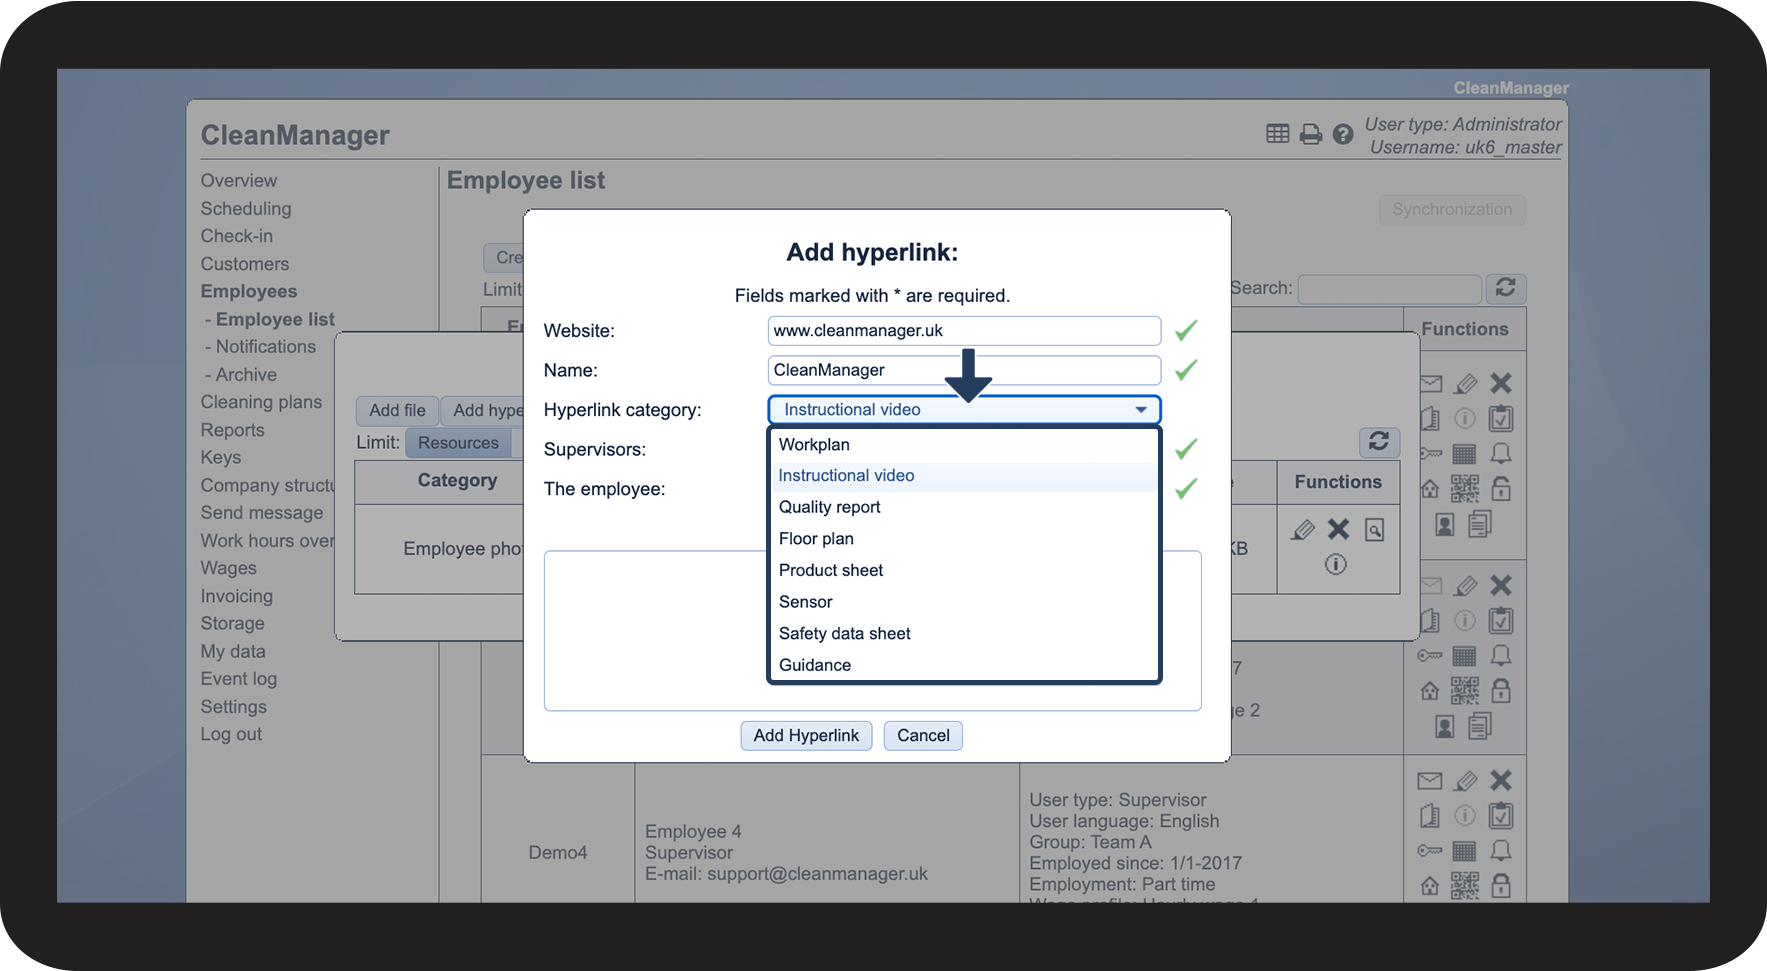Viewport: 1767px width, 971px height.
Task: Click delete X icon in Employee photo row
Action: coord(1339,529)
